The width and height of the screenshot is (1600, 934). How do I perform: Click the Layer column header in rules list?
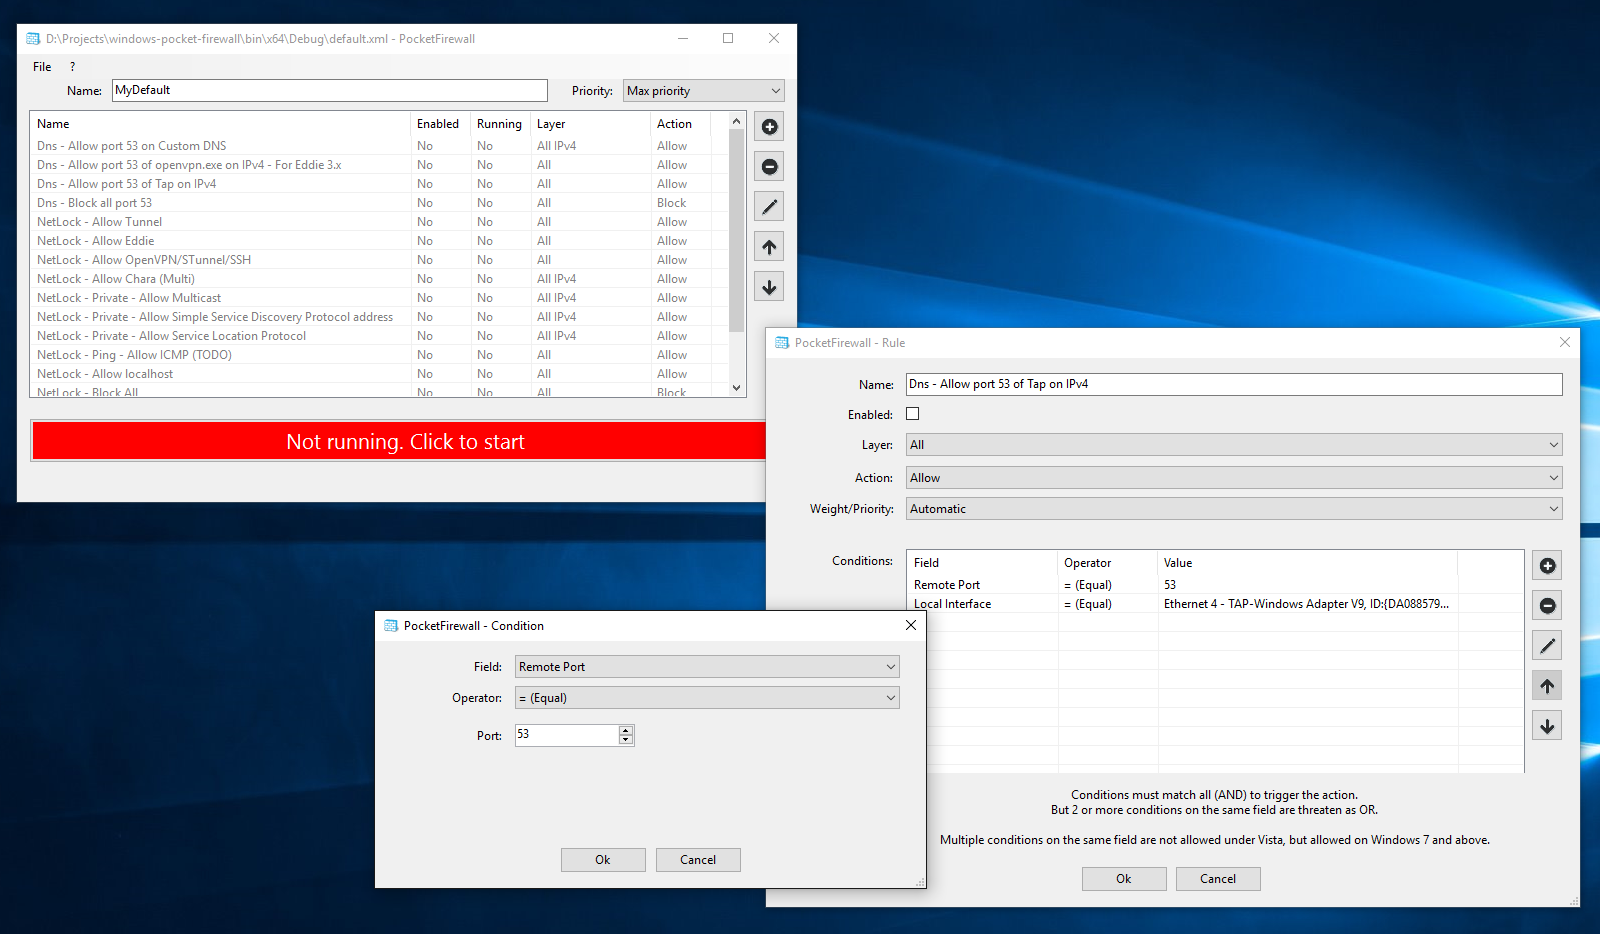[x=591, y=124]
